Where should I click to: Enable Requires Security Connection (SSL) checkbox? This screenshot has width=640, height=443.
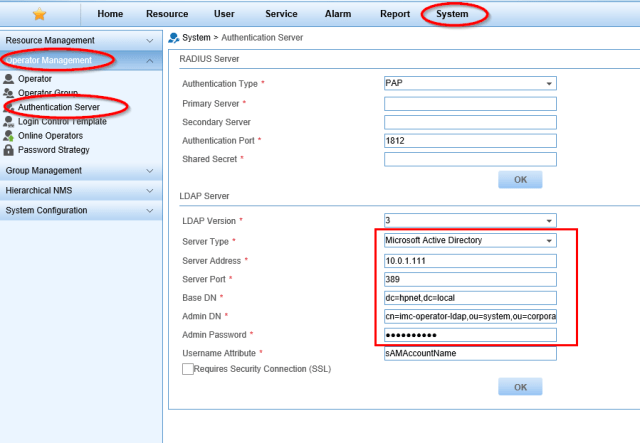[x=188, y=369]
